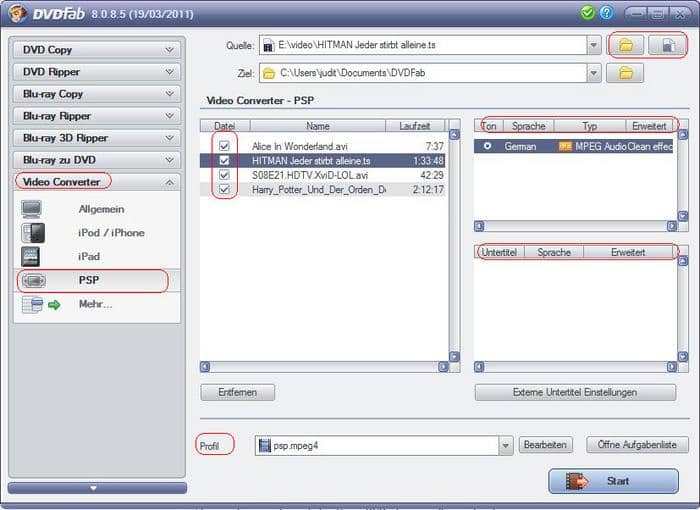Click folder icon in Ziel field
700x510 pixels.
pos(269,73)
